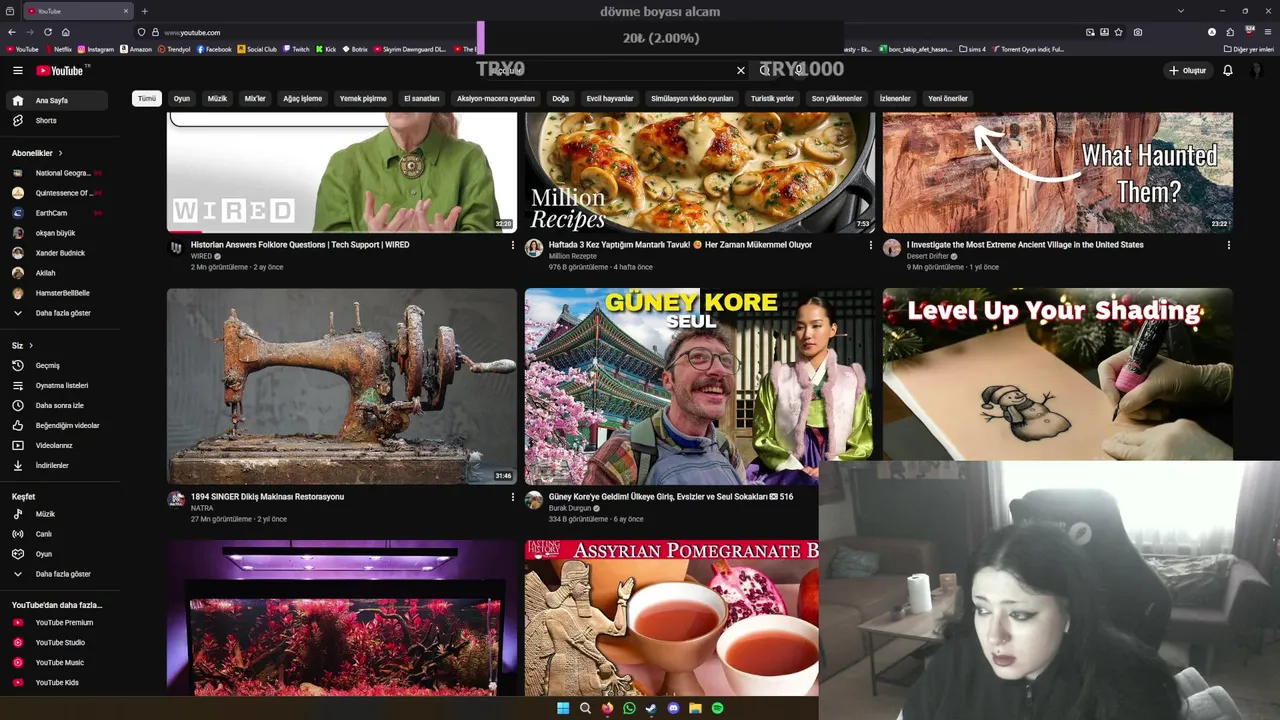1280x720 pixels.
Task: Select the Ağaç işleme filter chip
Action: (302, 98)
